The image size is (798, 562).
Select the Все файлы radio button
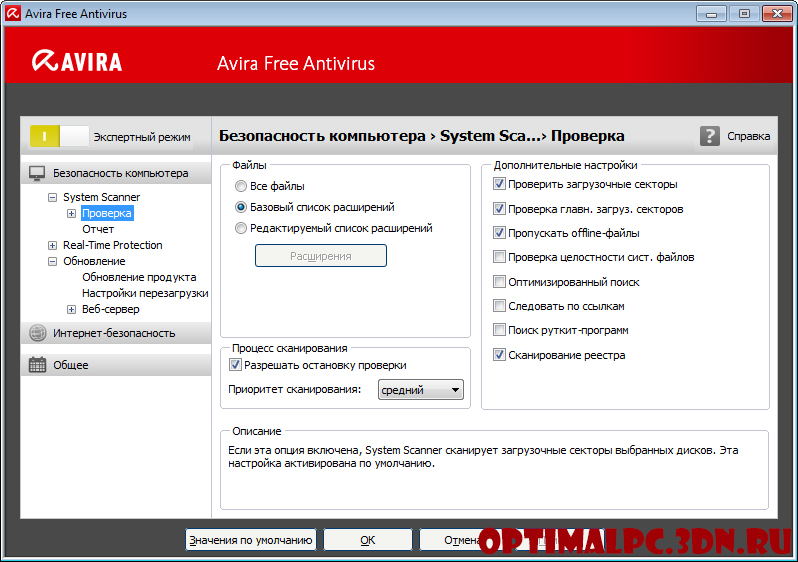241,186
